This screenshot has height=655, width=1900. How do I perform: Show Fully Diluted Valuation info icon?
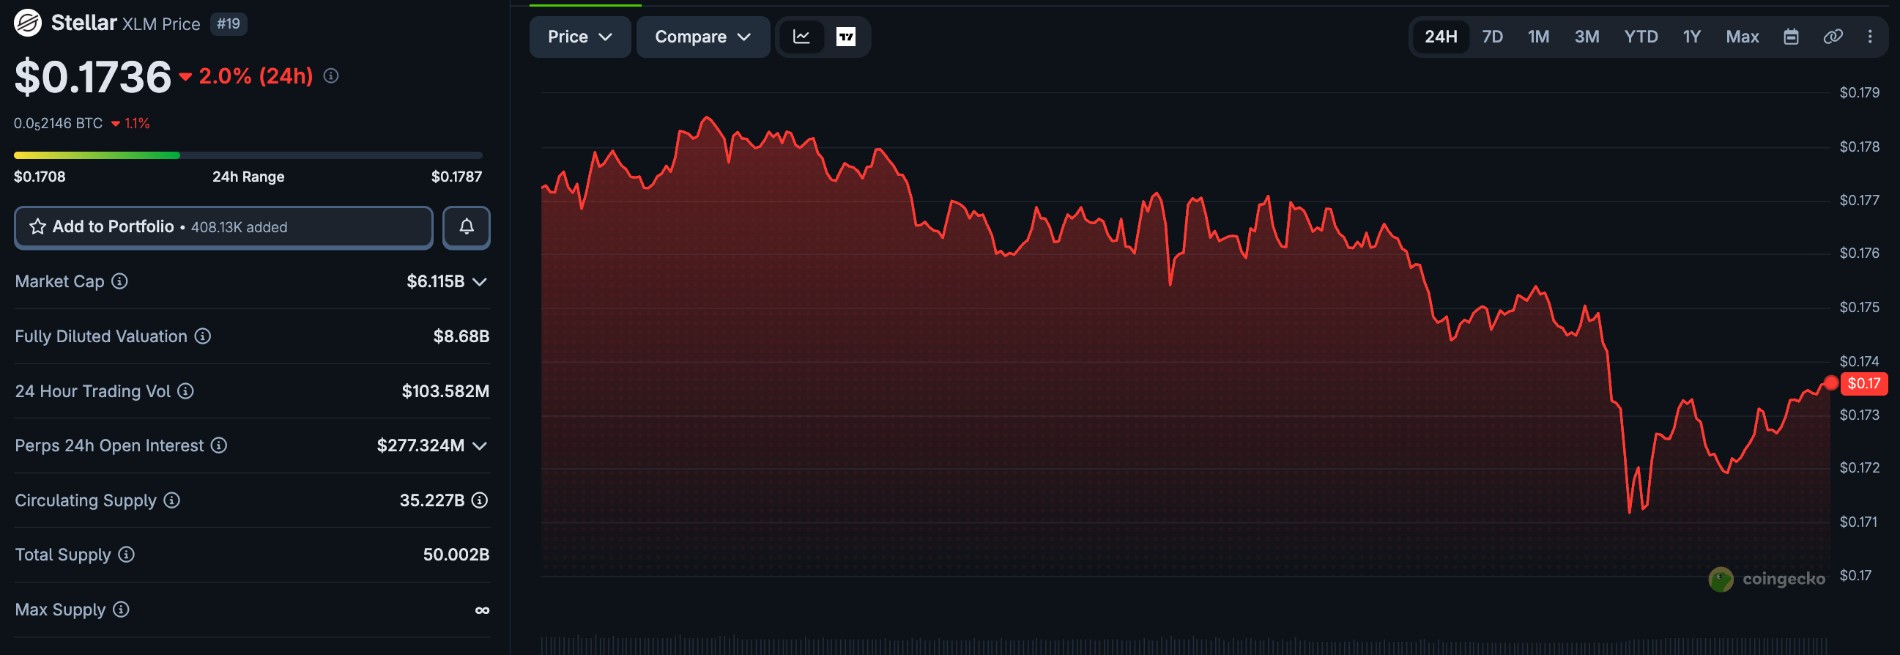(x=203, y=336)
